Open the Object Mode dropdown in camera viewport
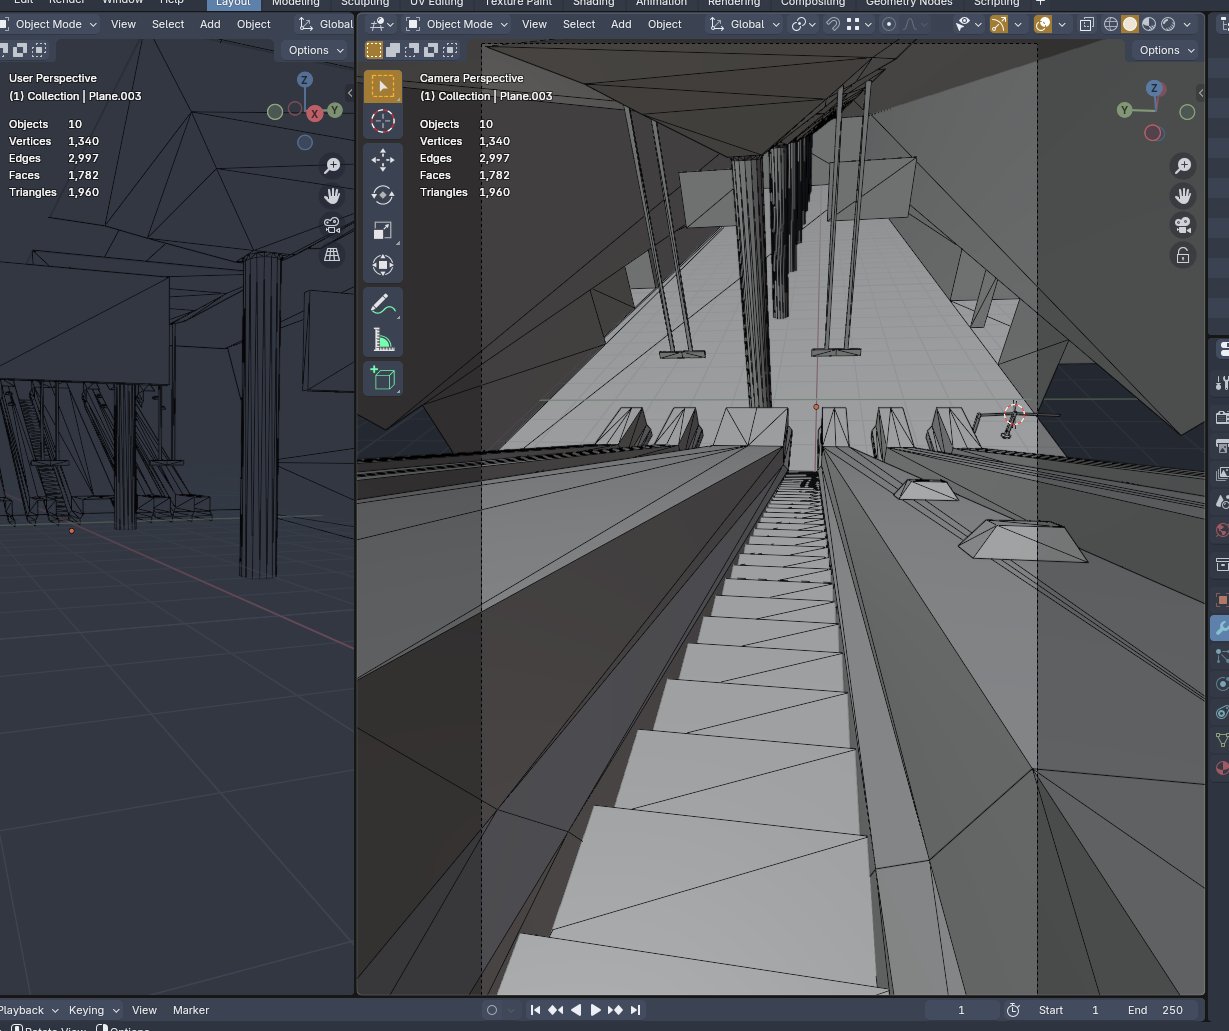 tap(458, 24)
